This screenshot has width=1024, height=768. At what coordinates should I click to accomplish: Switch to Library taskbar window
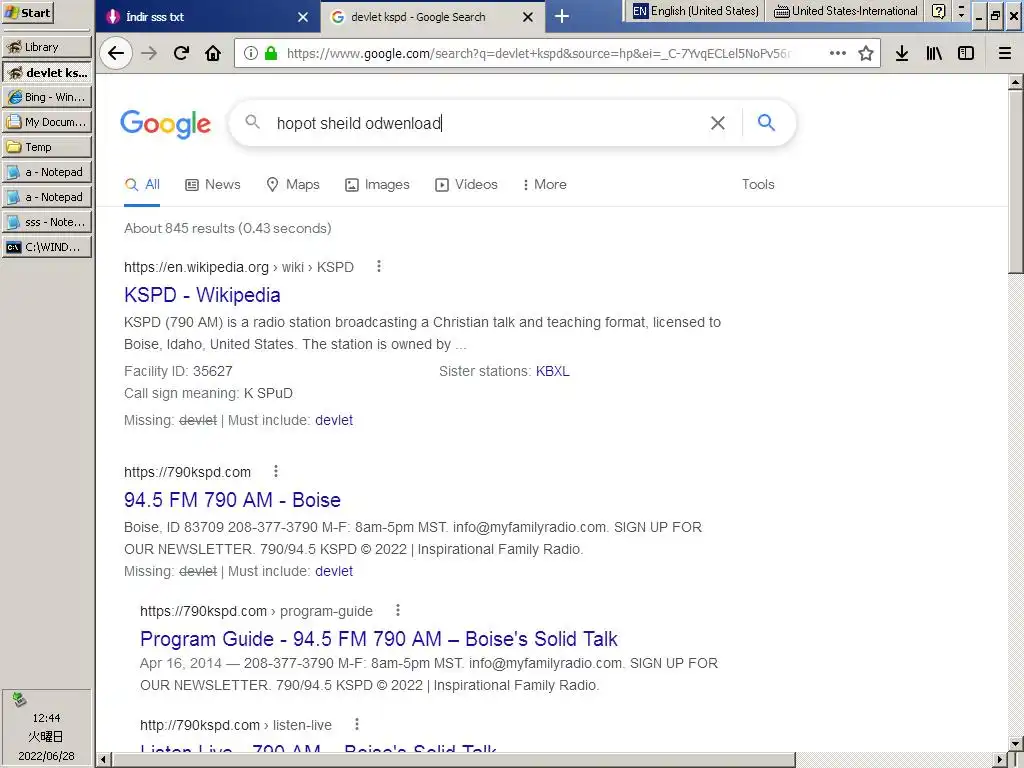[47, 47]
